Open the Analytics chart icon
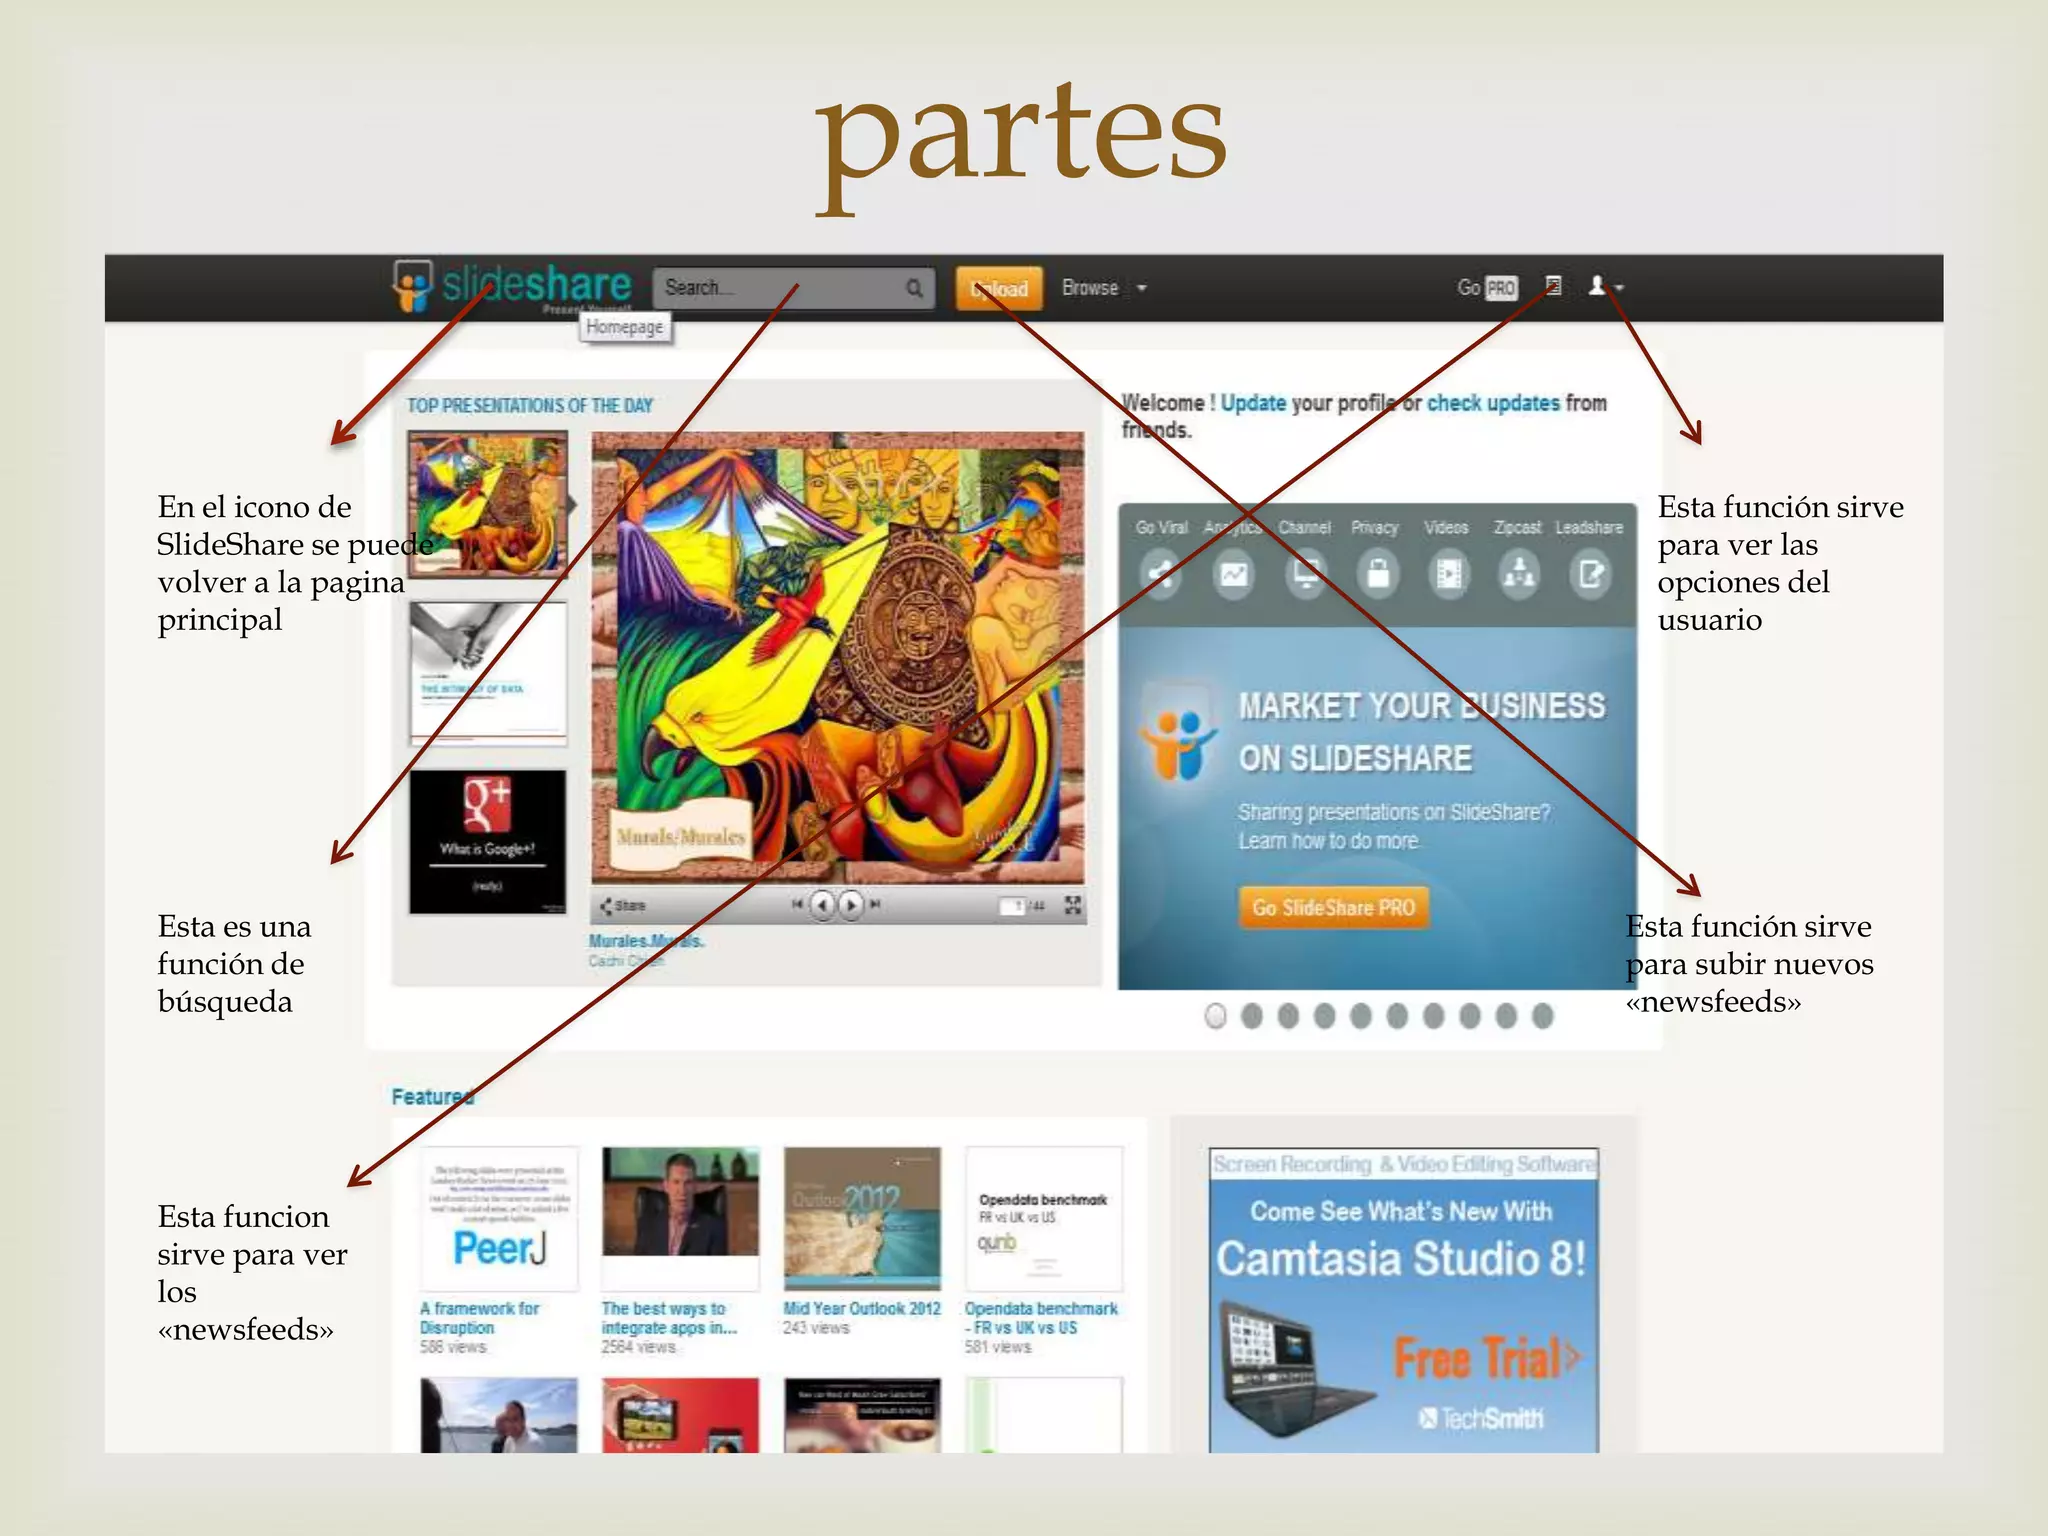Image resolution: width=2048 pixels, height=1536 pixels. tap(1233, 574)
